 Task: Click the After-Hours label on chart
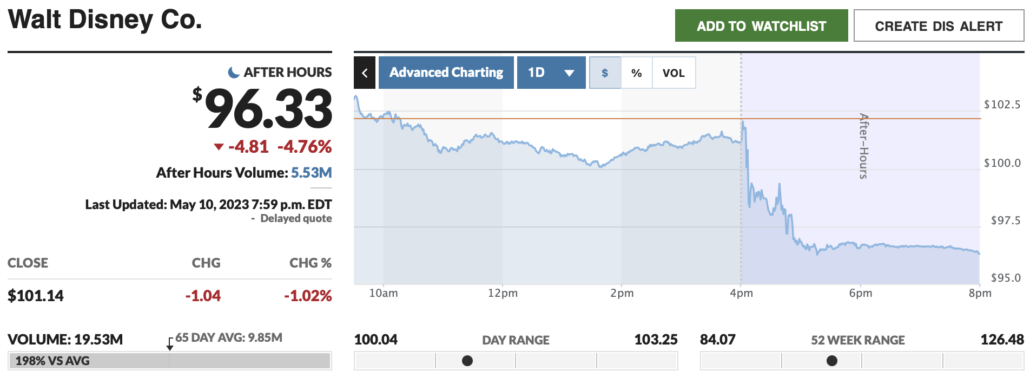[x=864, y=146]
